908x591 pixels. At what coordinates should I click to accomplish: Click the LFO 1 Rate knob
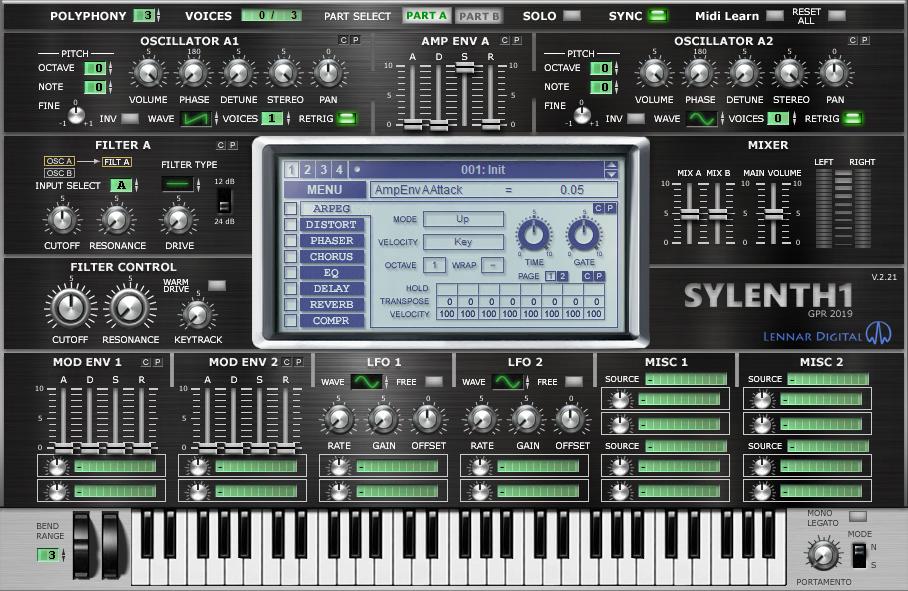coord(339,420)
